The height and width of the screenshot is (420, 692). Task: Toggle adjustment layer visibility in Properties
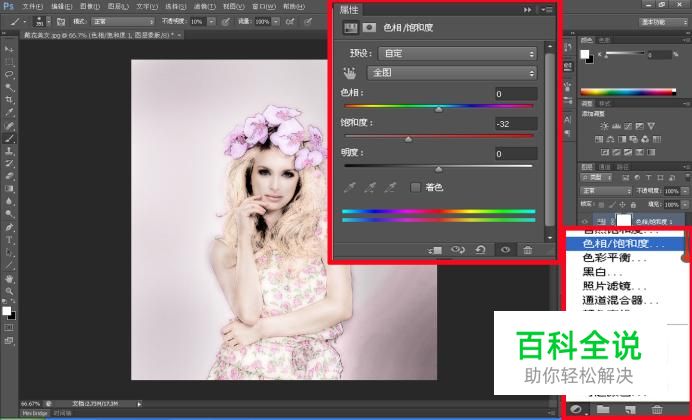click(x=505, y=250)
